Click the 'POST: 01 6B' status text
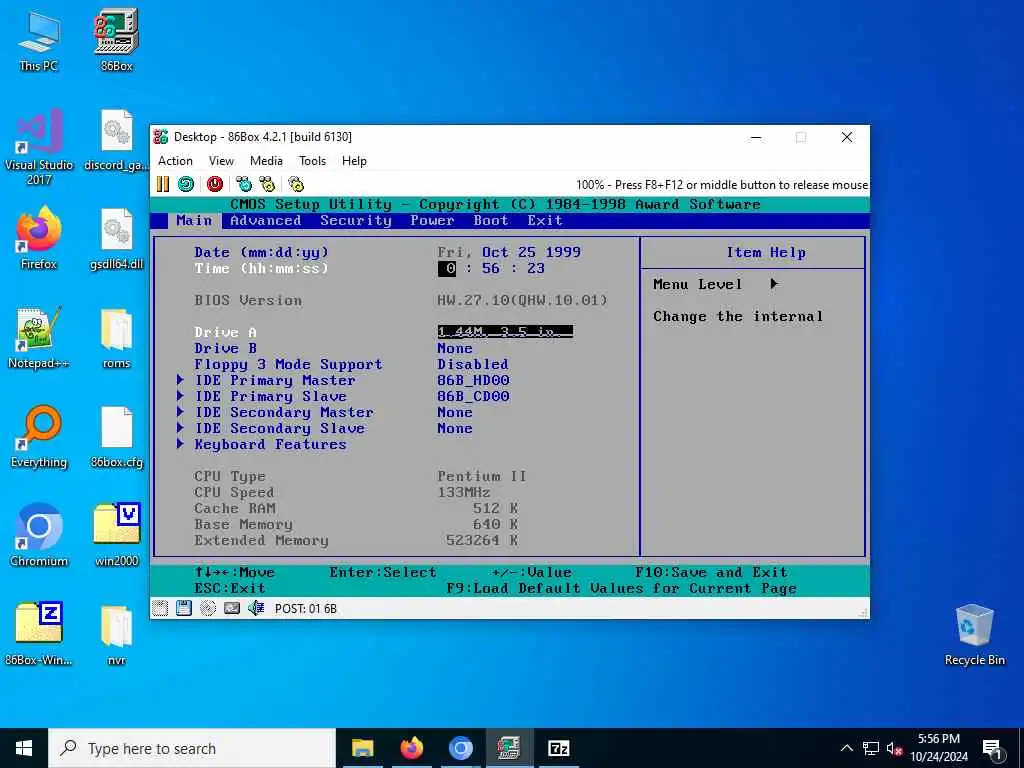Screen dimensions: 1024x768 306,609
